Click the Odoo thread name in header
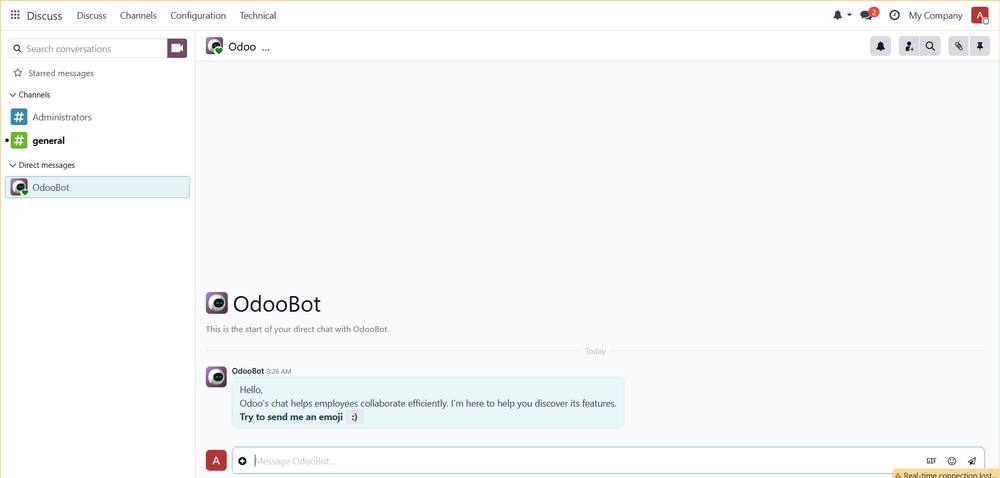This screenshot has height=478, width=1000. tap(242, 47)
